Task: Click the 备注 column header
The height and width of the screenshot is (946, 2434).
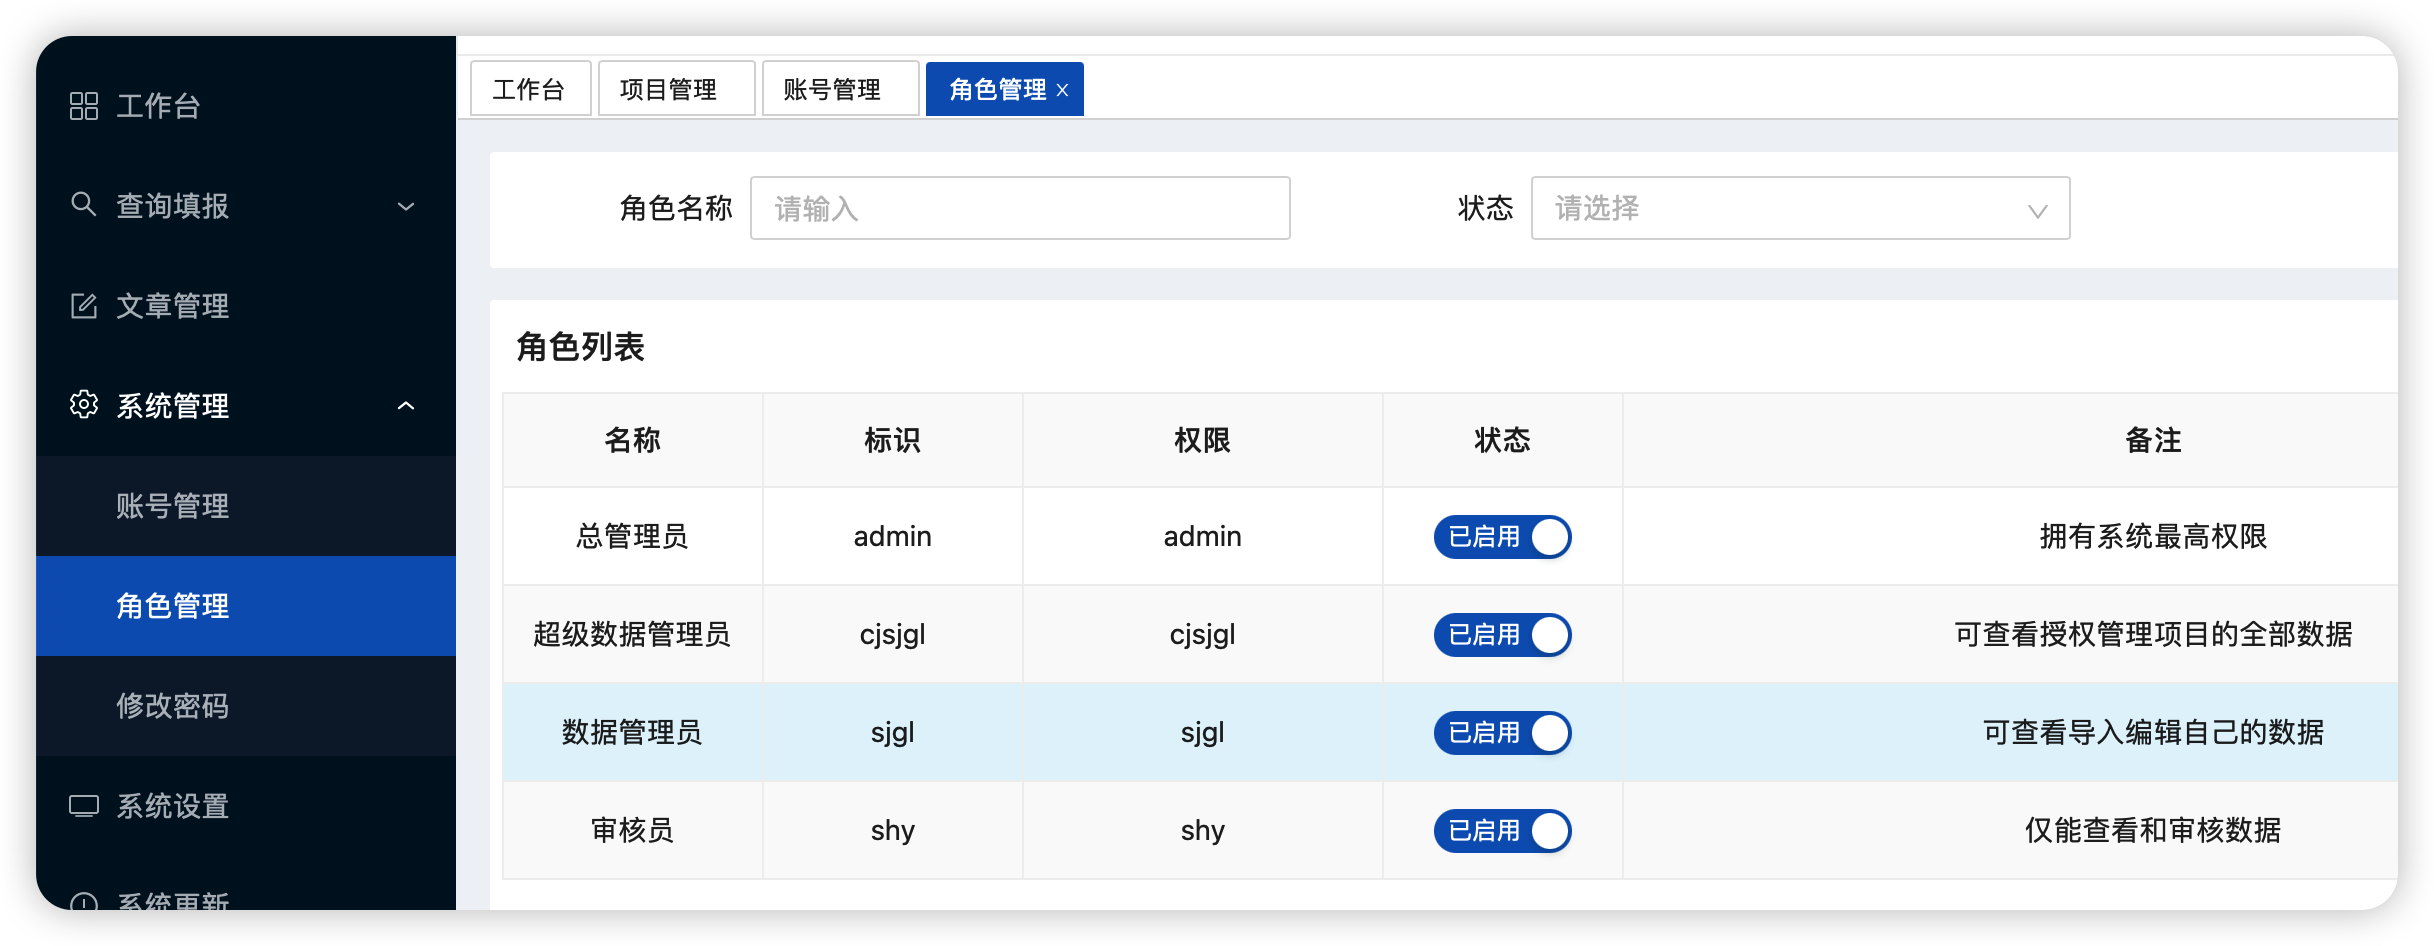Action: pyautogui.click(x=2153, y=440)
